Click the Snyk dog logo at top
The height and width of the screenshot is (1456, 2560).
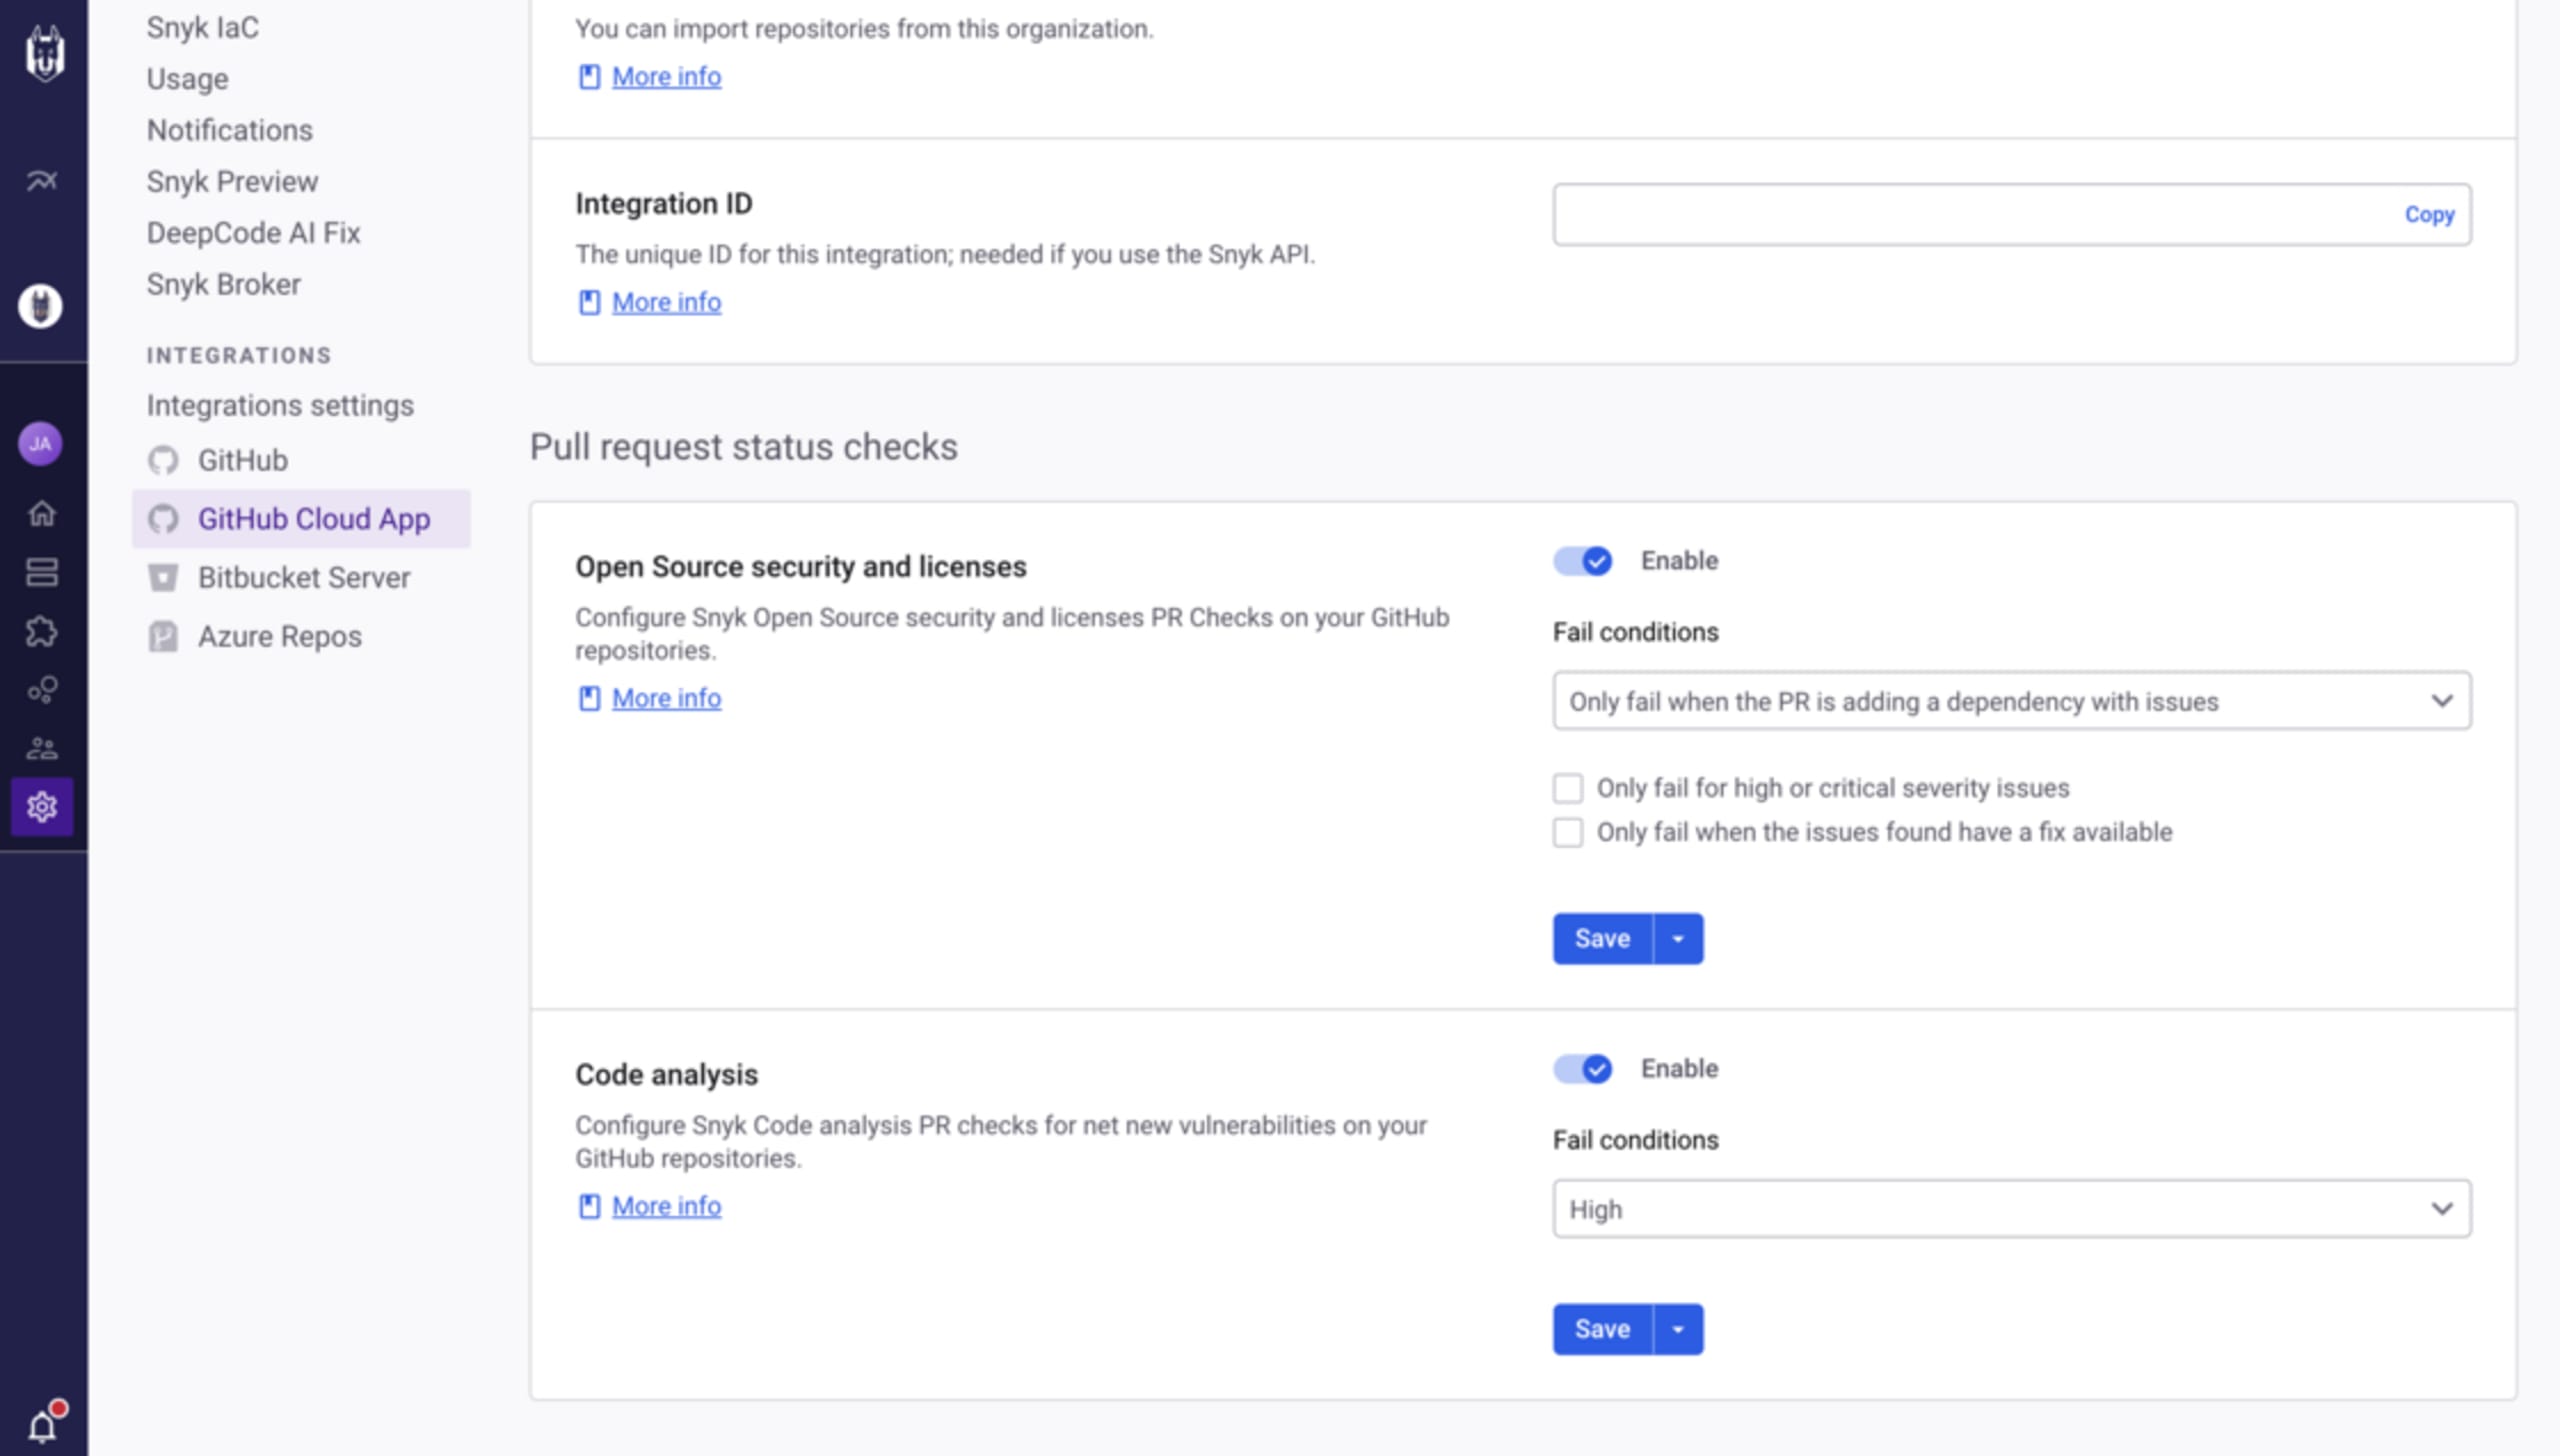click(x=44, y=53)
